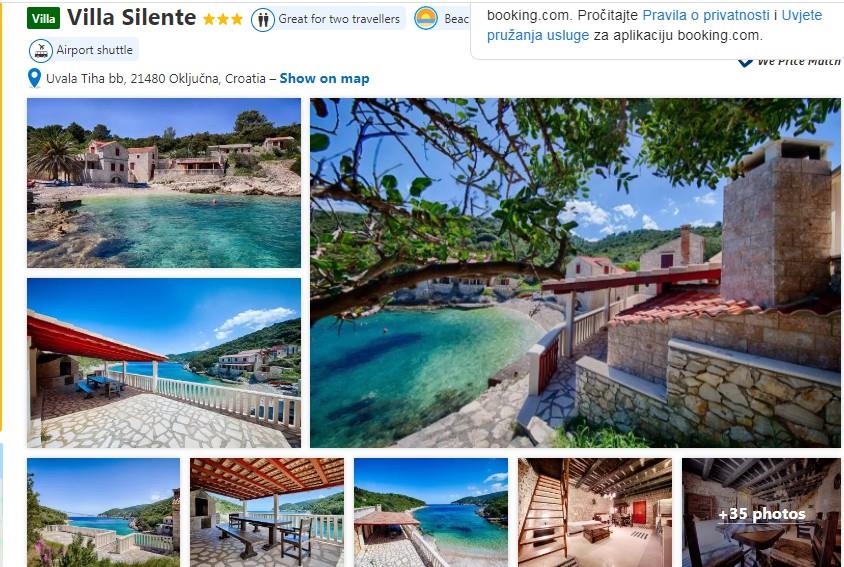Open the bottom-left sea view with flowers photo
The width and height of the screenshot is (844, 567).
click(103, 512)
